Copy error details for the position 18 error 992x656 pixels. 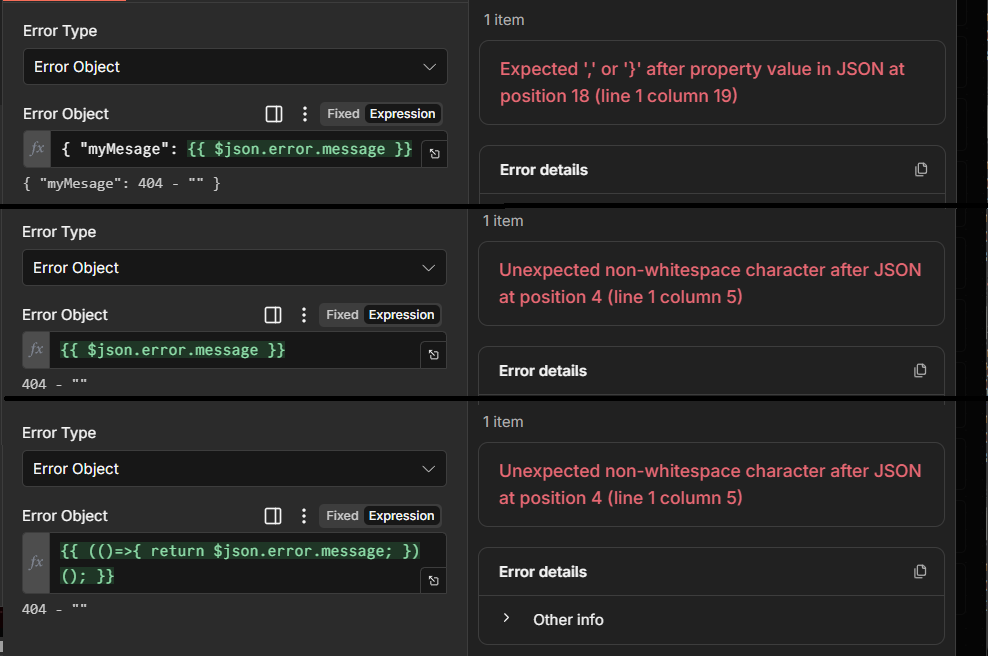tap(921, 169)
